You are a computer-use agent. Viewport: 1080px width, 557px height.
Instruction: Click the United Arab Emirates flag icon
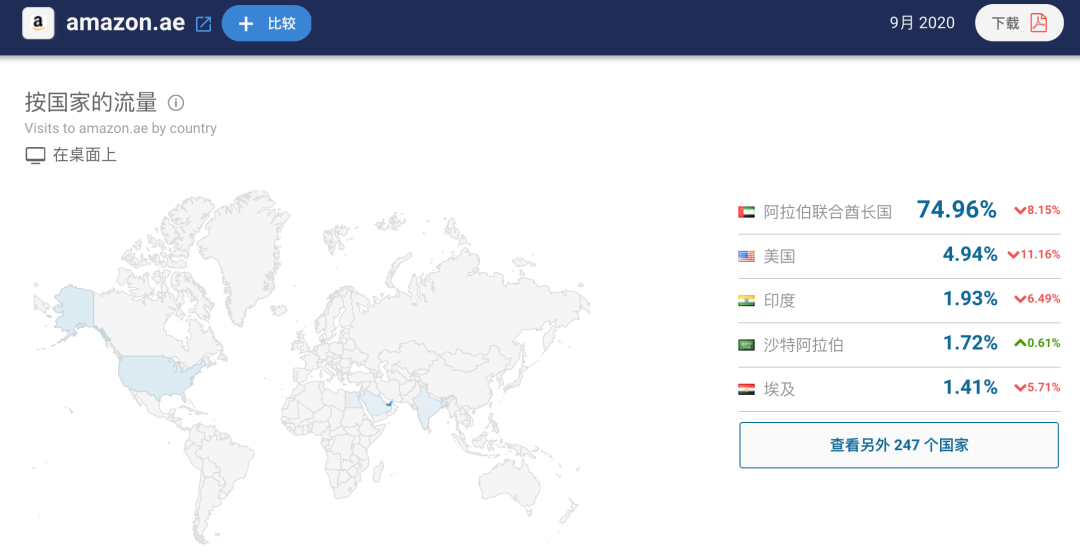pos(746,212)
